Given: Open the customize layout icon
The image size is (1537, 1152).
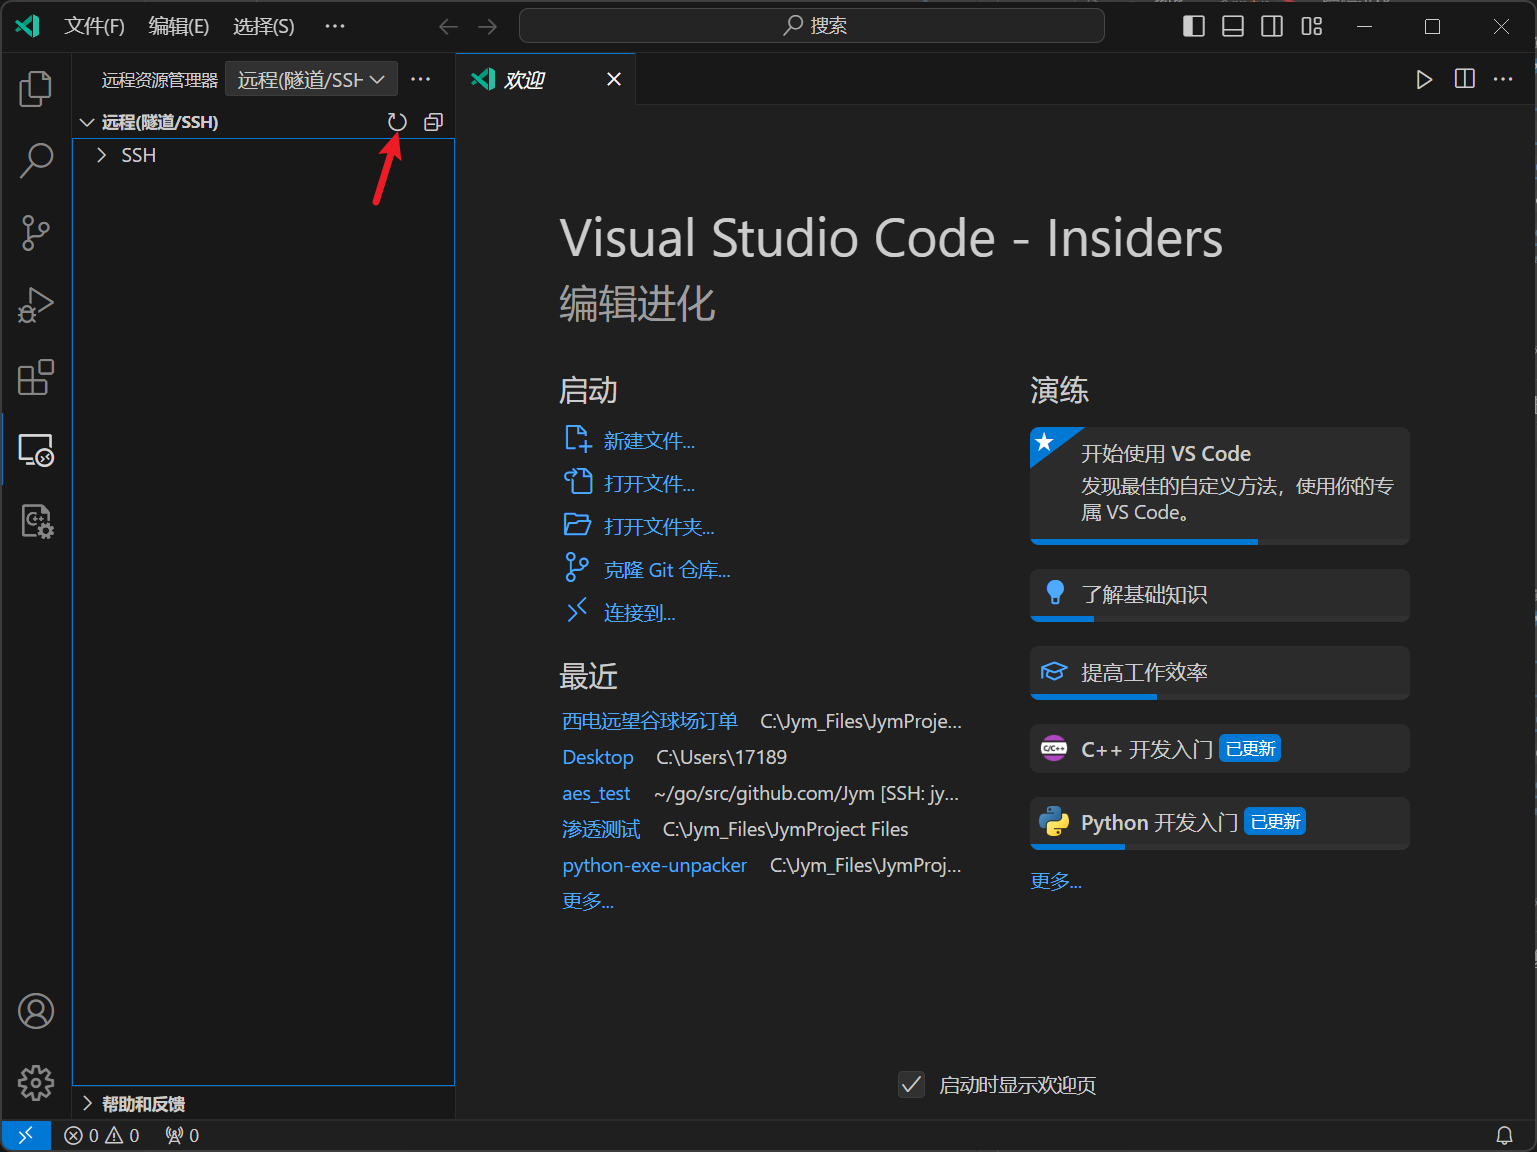Looking at the screenshot, I should pos(1312,26).
